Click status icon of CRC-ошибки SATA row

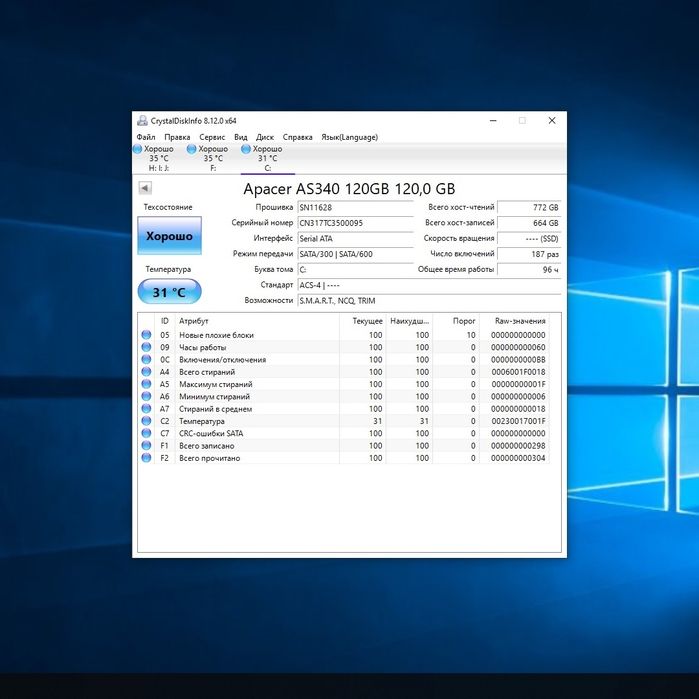(146, 434)
